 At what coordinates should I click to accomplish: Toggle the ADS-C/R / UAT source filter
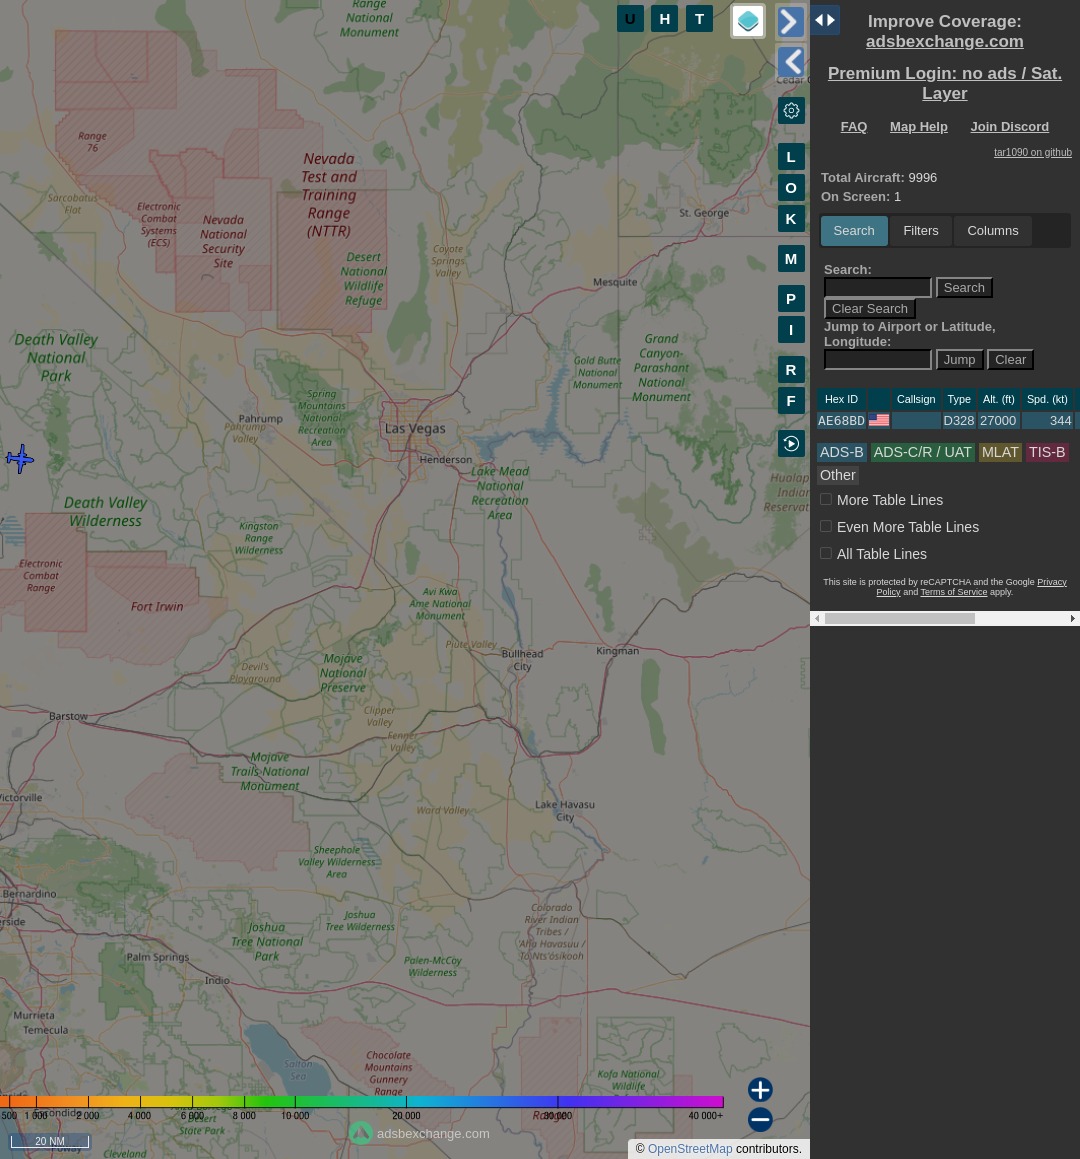pos(923,452)
